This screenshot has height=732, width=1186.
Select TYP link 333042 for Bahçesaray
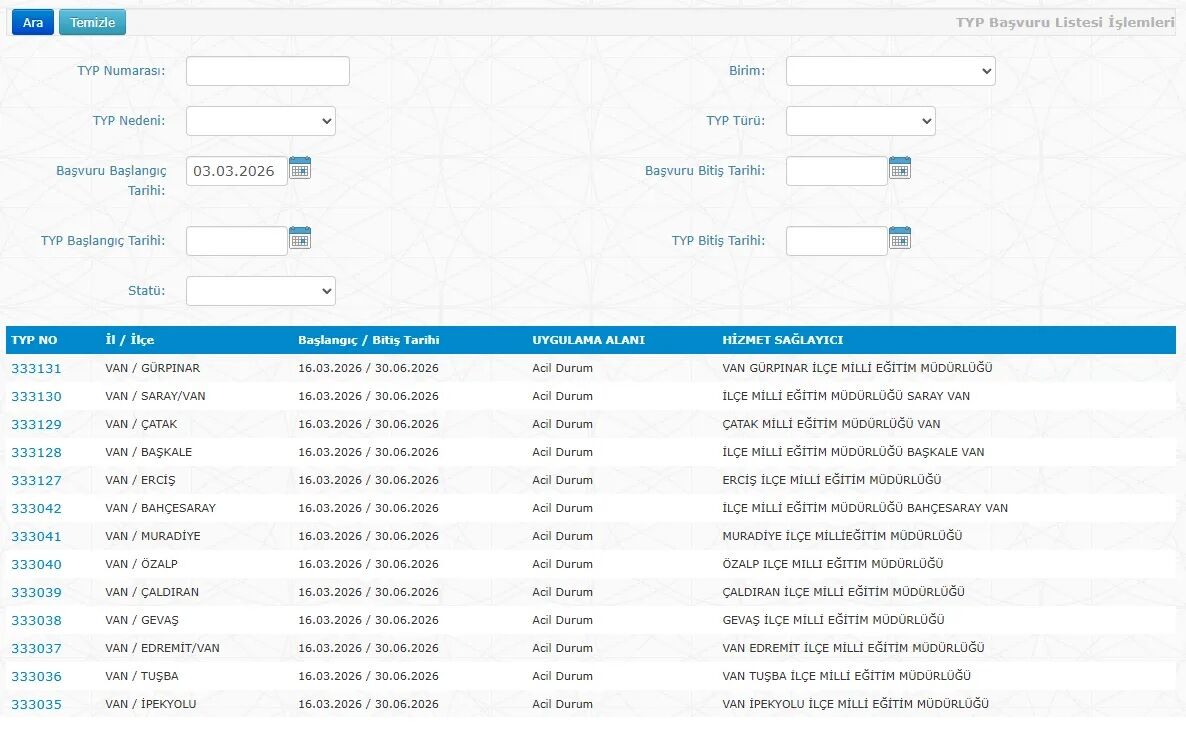[x=36, y=508]
